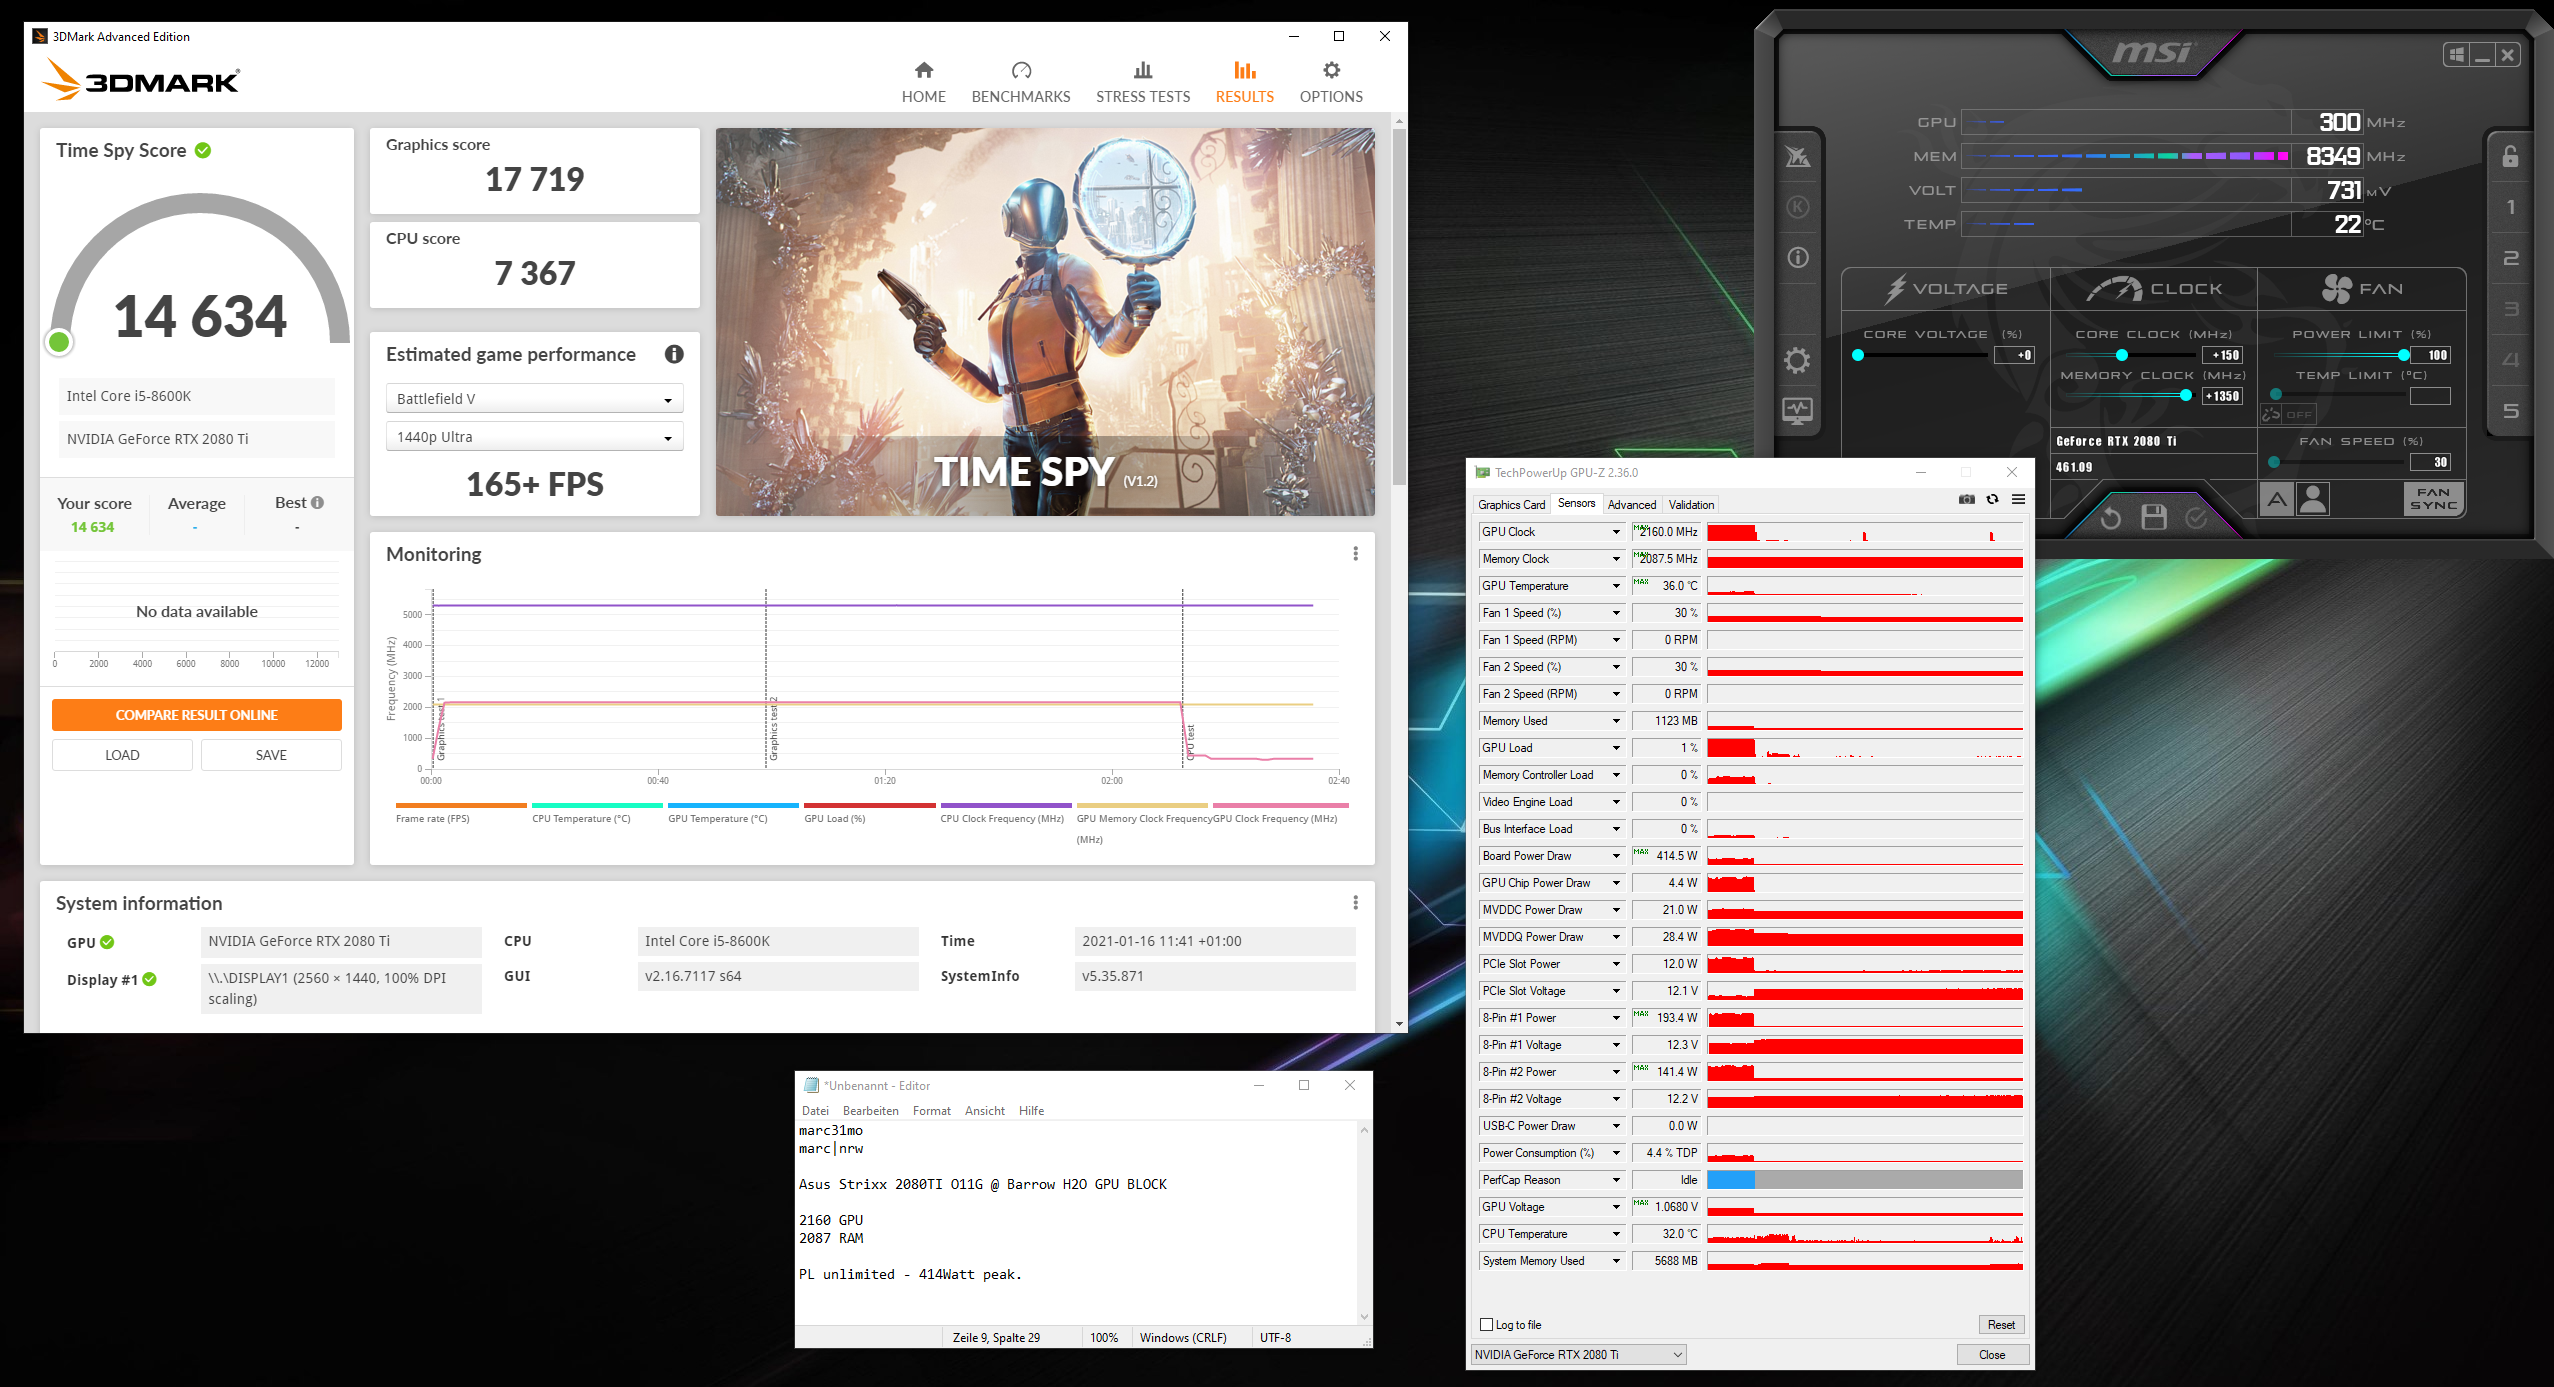
Task: Open the Afterburner information icon
Action: pos(1797,258)
